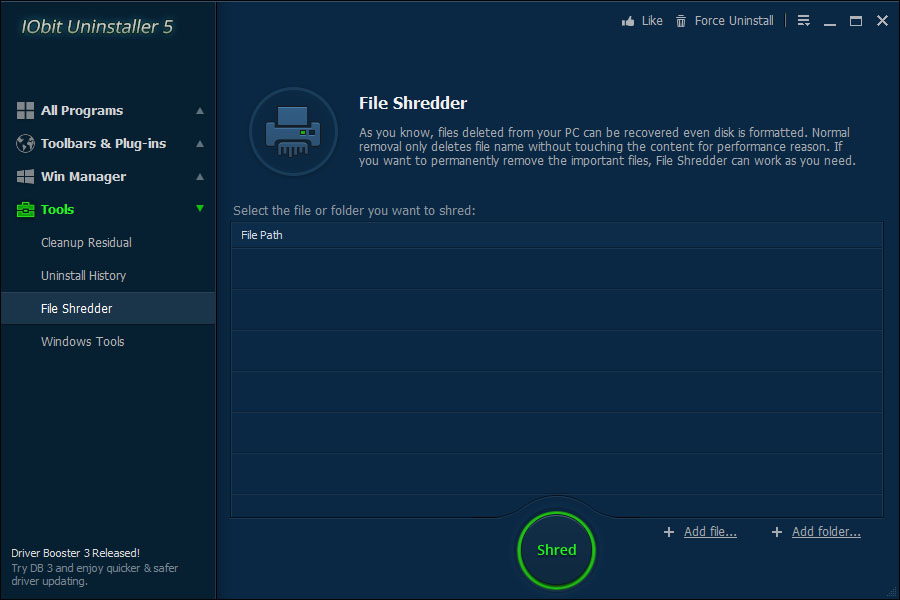Viewport: 900px width, 600px height.
Task: Select the All Programs grid icon
Action: tap(24, 110)
